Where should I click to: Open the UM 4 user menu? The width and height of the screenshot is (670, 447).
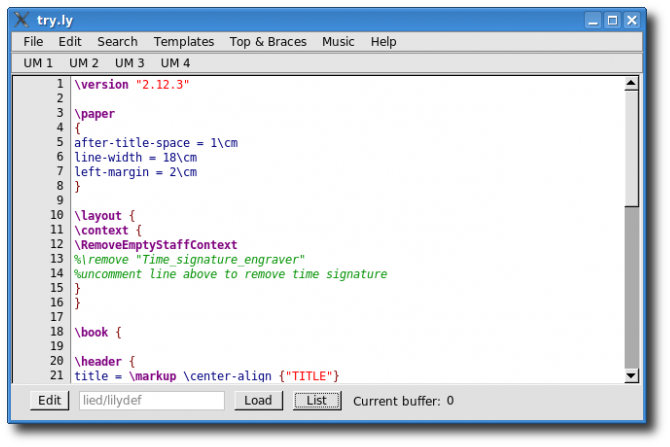coord(175,63)
